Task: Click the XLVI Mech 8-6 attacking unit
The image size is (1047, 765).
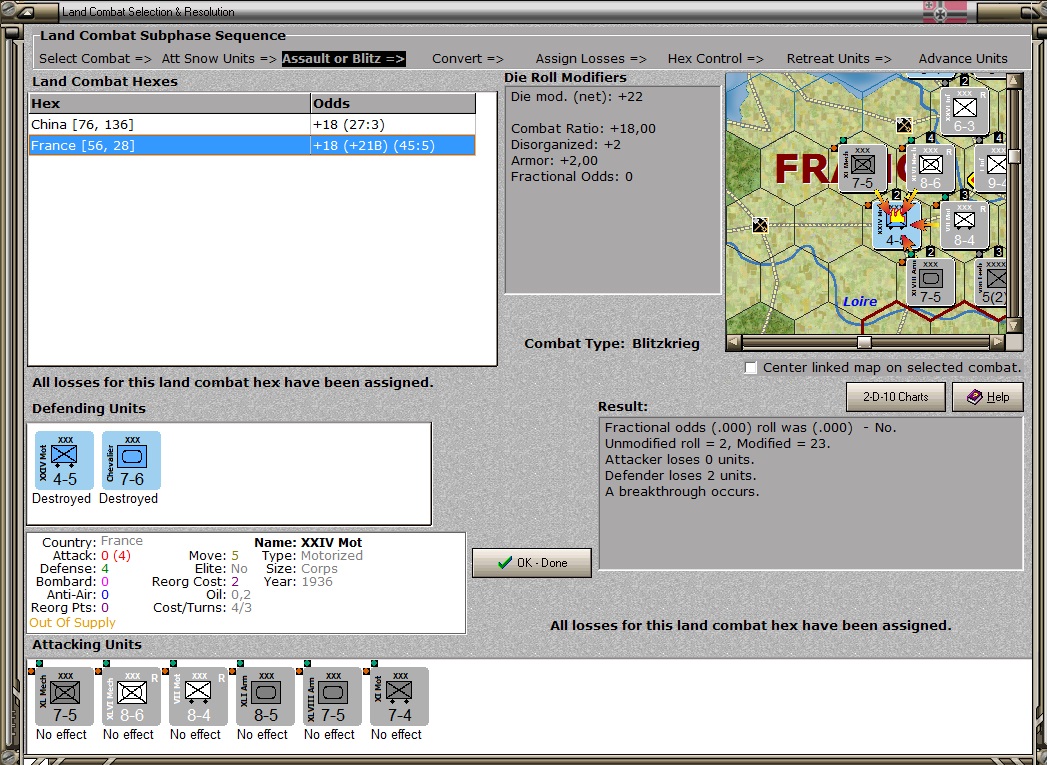Action: click(131, 696)
